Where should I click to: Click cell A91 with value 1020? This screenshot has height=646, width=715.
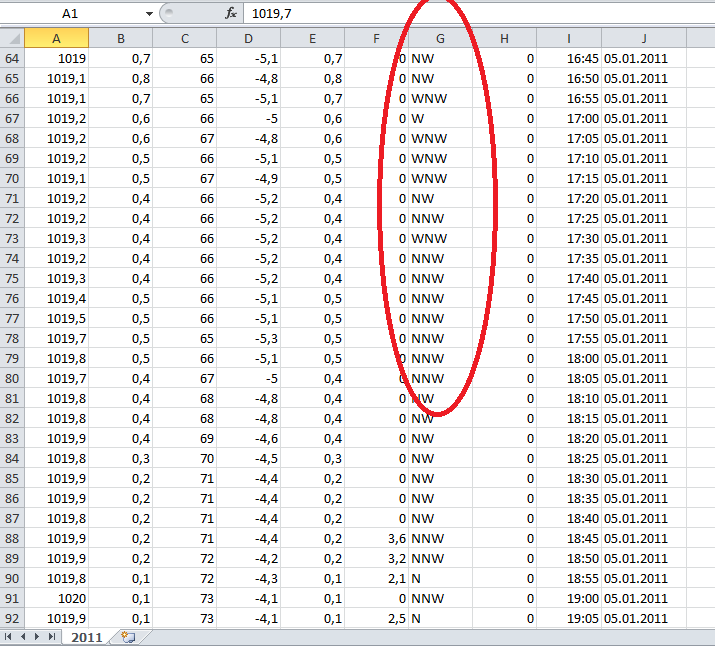click(x=57, y=599)
